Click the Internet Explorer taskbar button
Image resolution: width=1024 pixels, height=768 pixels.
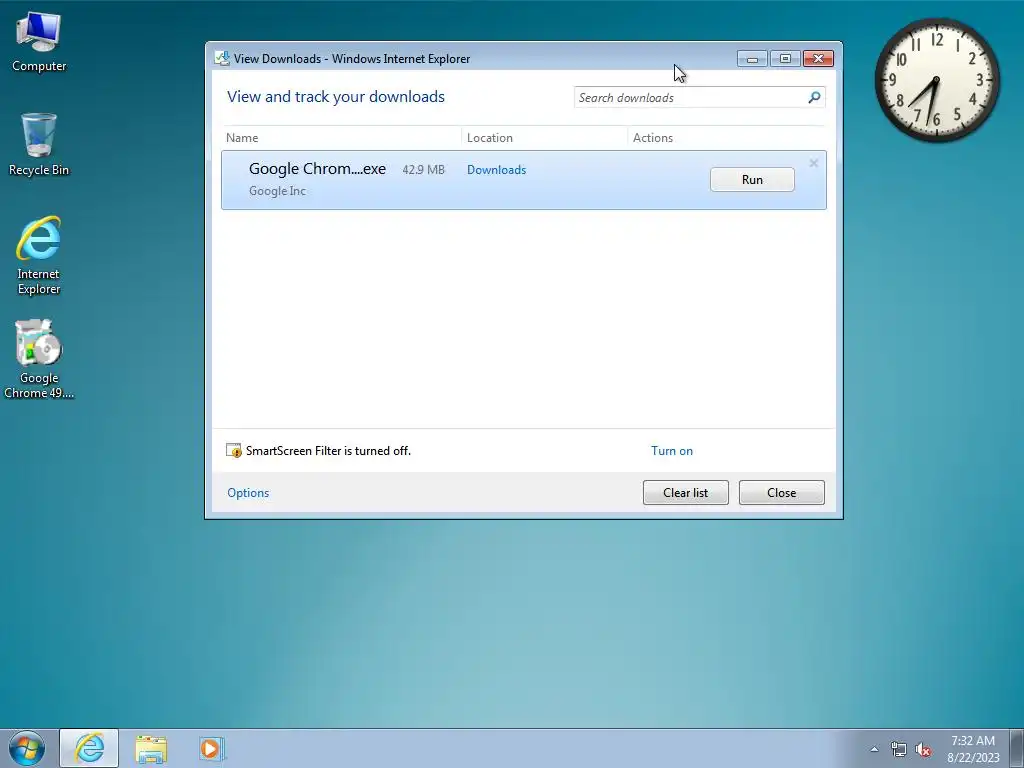[x=89, y=748]
